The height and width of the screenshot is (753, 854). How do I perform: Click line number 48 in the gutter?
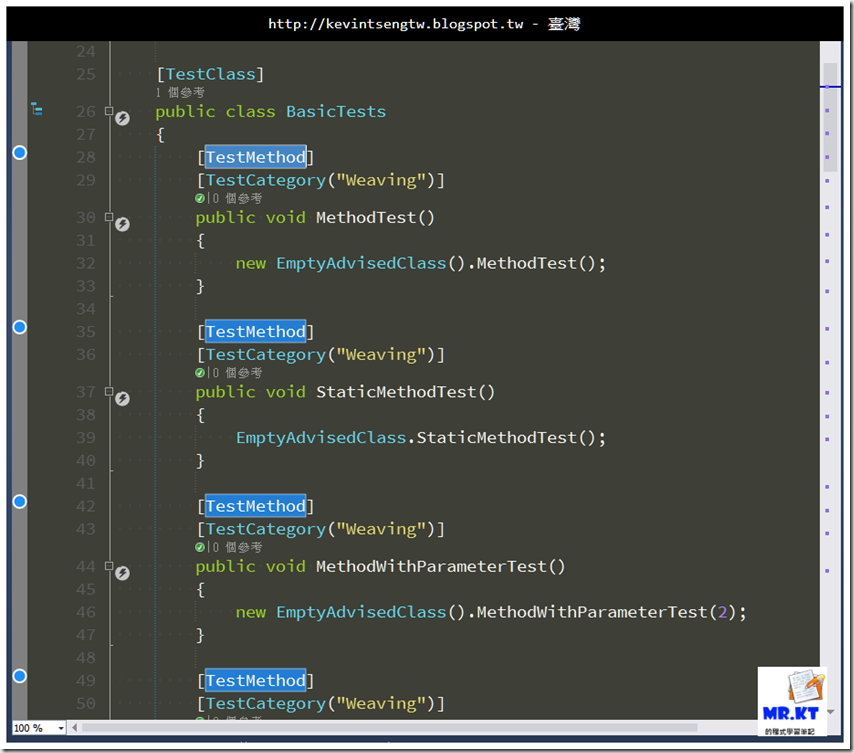coord(86,658)
